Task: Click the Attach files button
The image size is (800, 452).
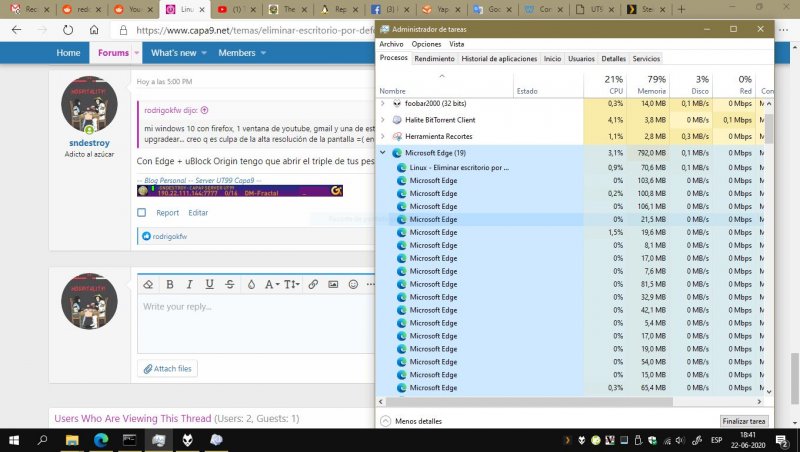Action: (x=167, y=369)
